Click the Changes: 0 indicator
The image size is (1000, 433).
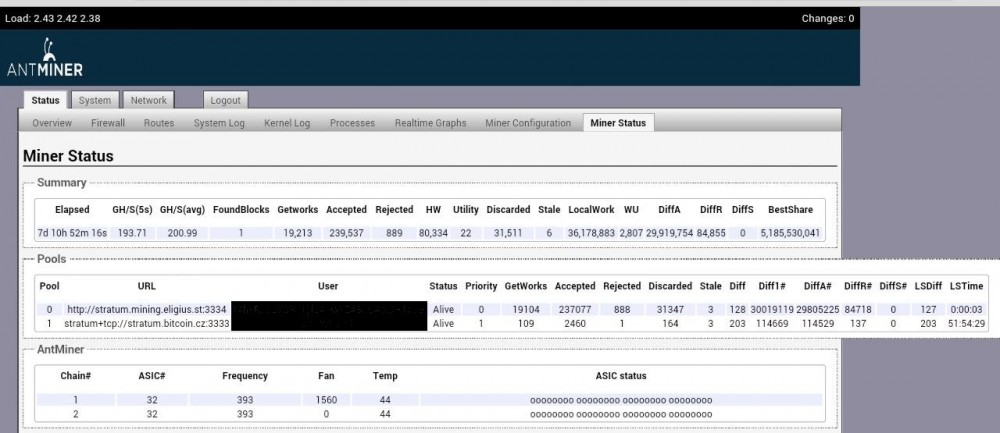[x=827, y=18]
